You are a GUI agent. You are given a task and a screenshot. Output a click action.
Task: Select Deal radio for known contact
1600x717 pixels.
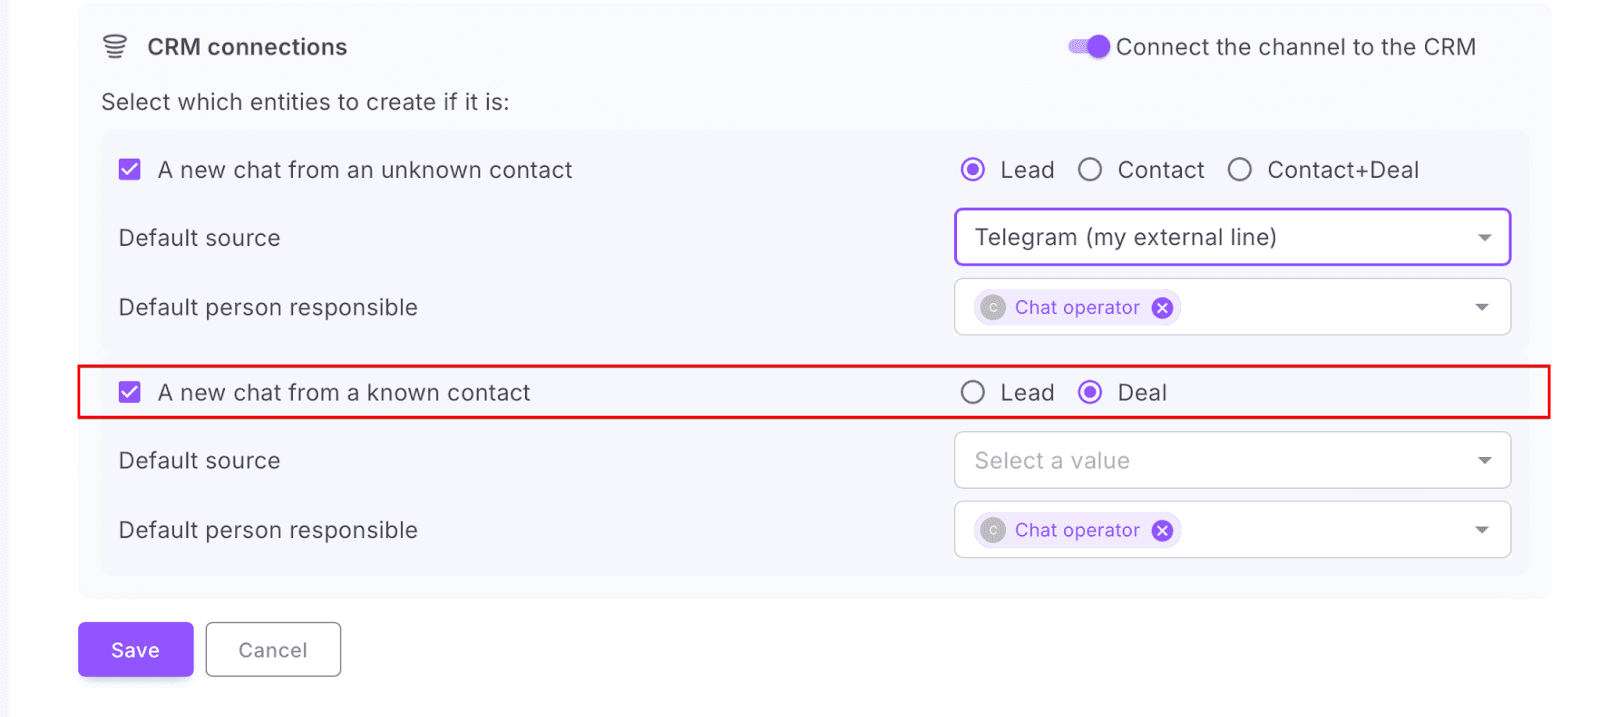[x=1090, y=393]
